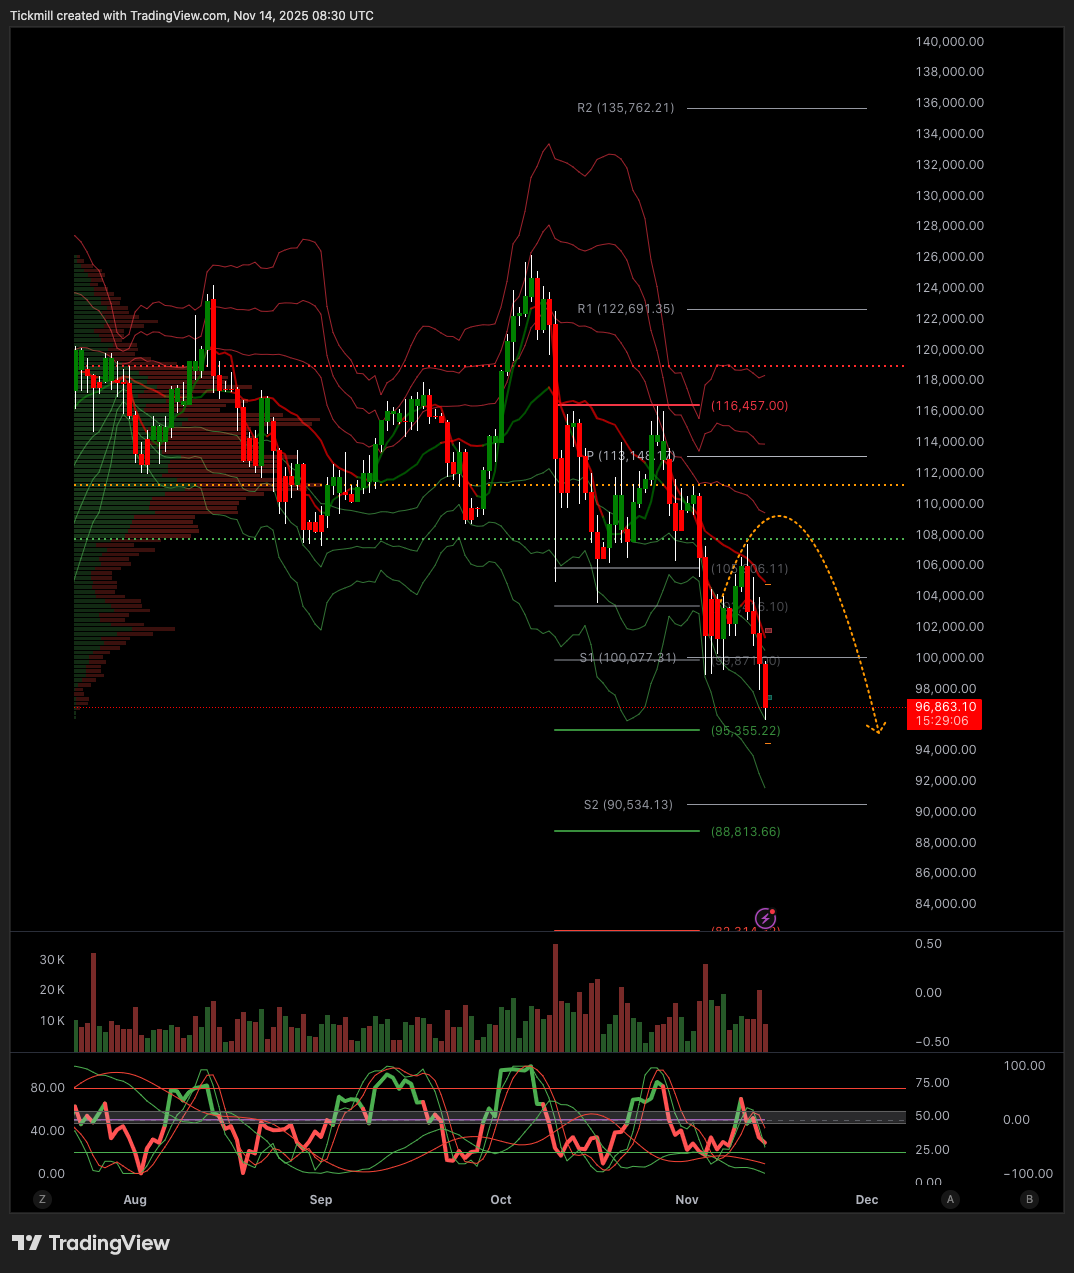Click the 140,000.00 price axis label
Image resolution: width=1074 pixels, height=1273 pixels.
(x=949, y=42)
